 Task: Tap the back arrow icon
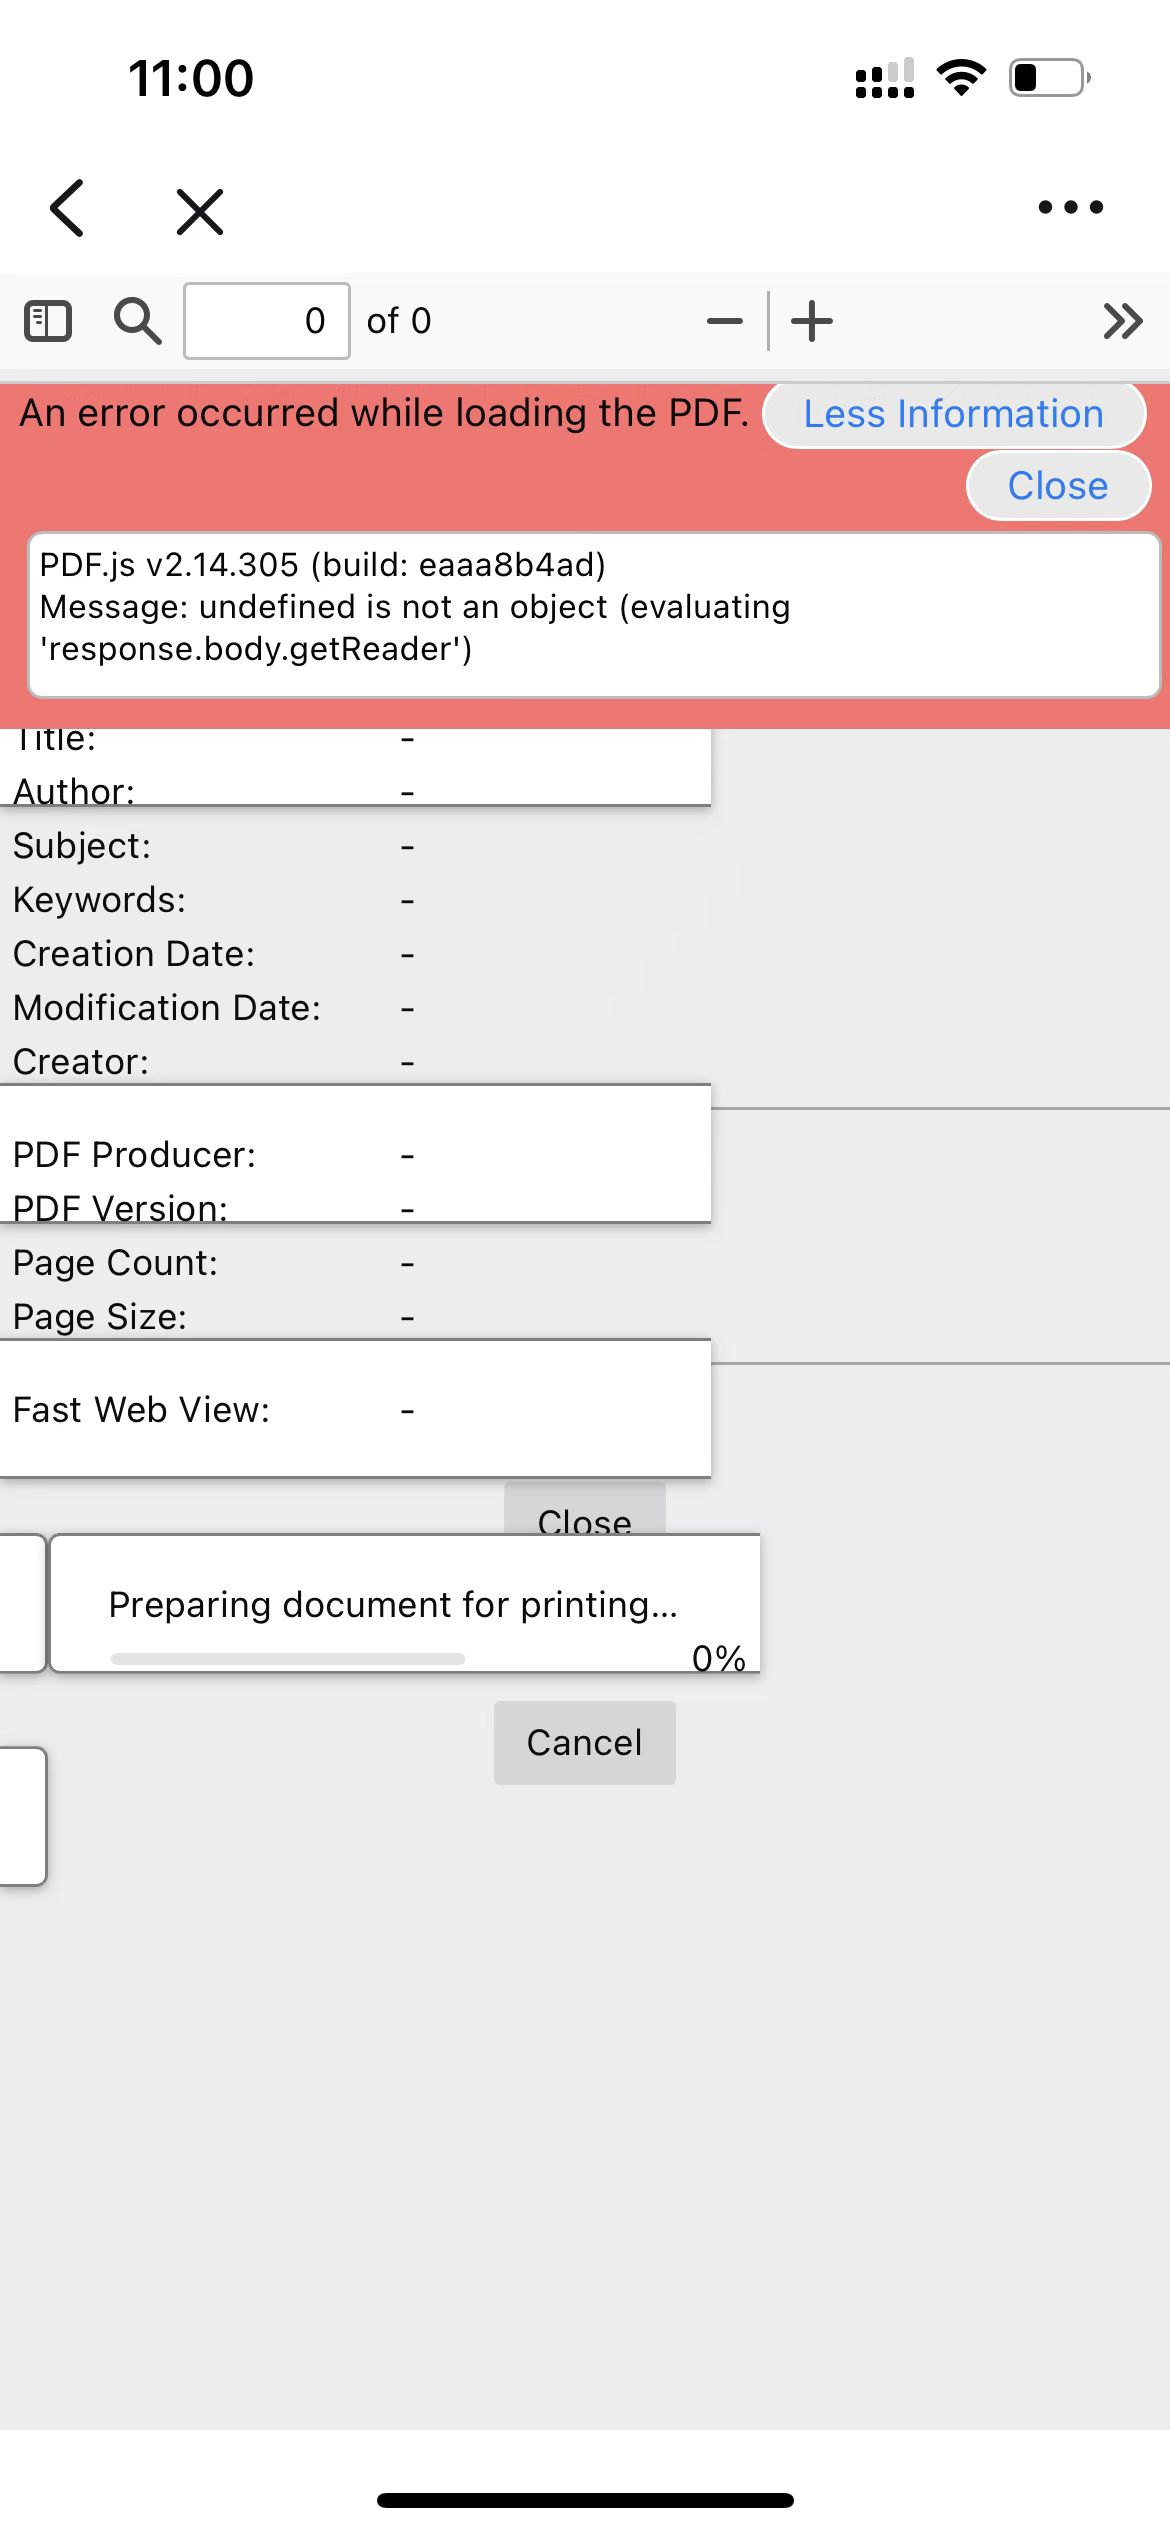[67, 208]
